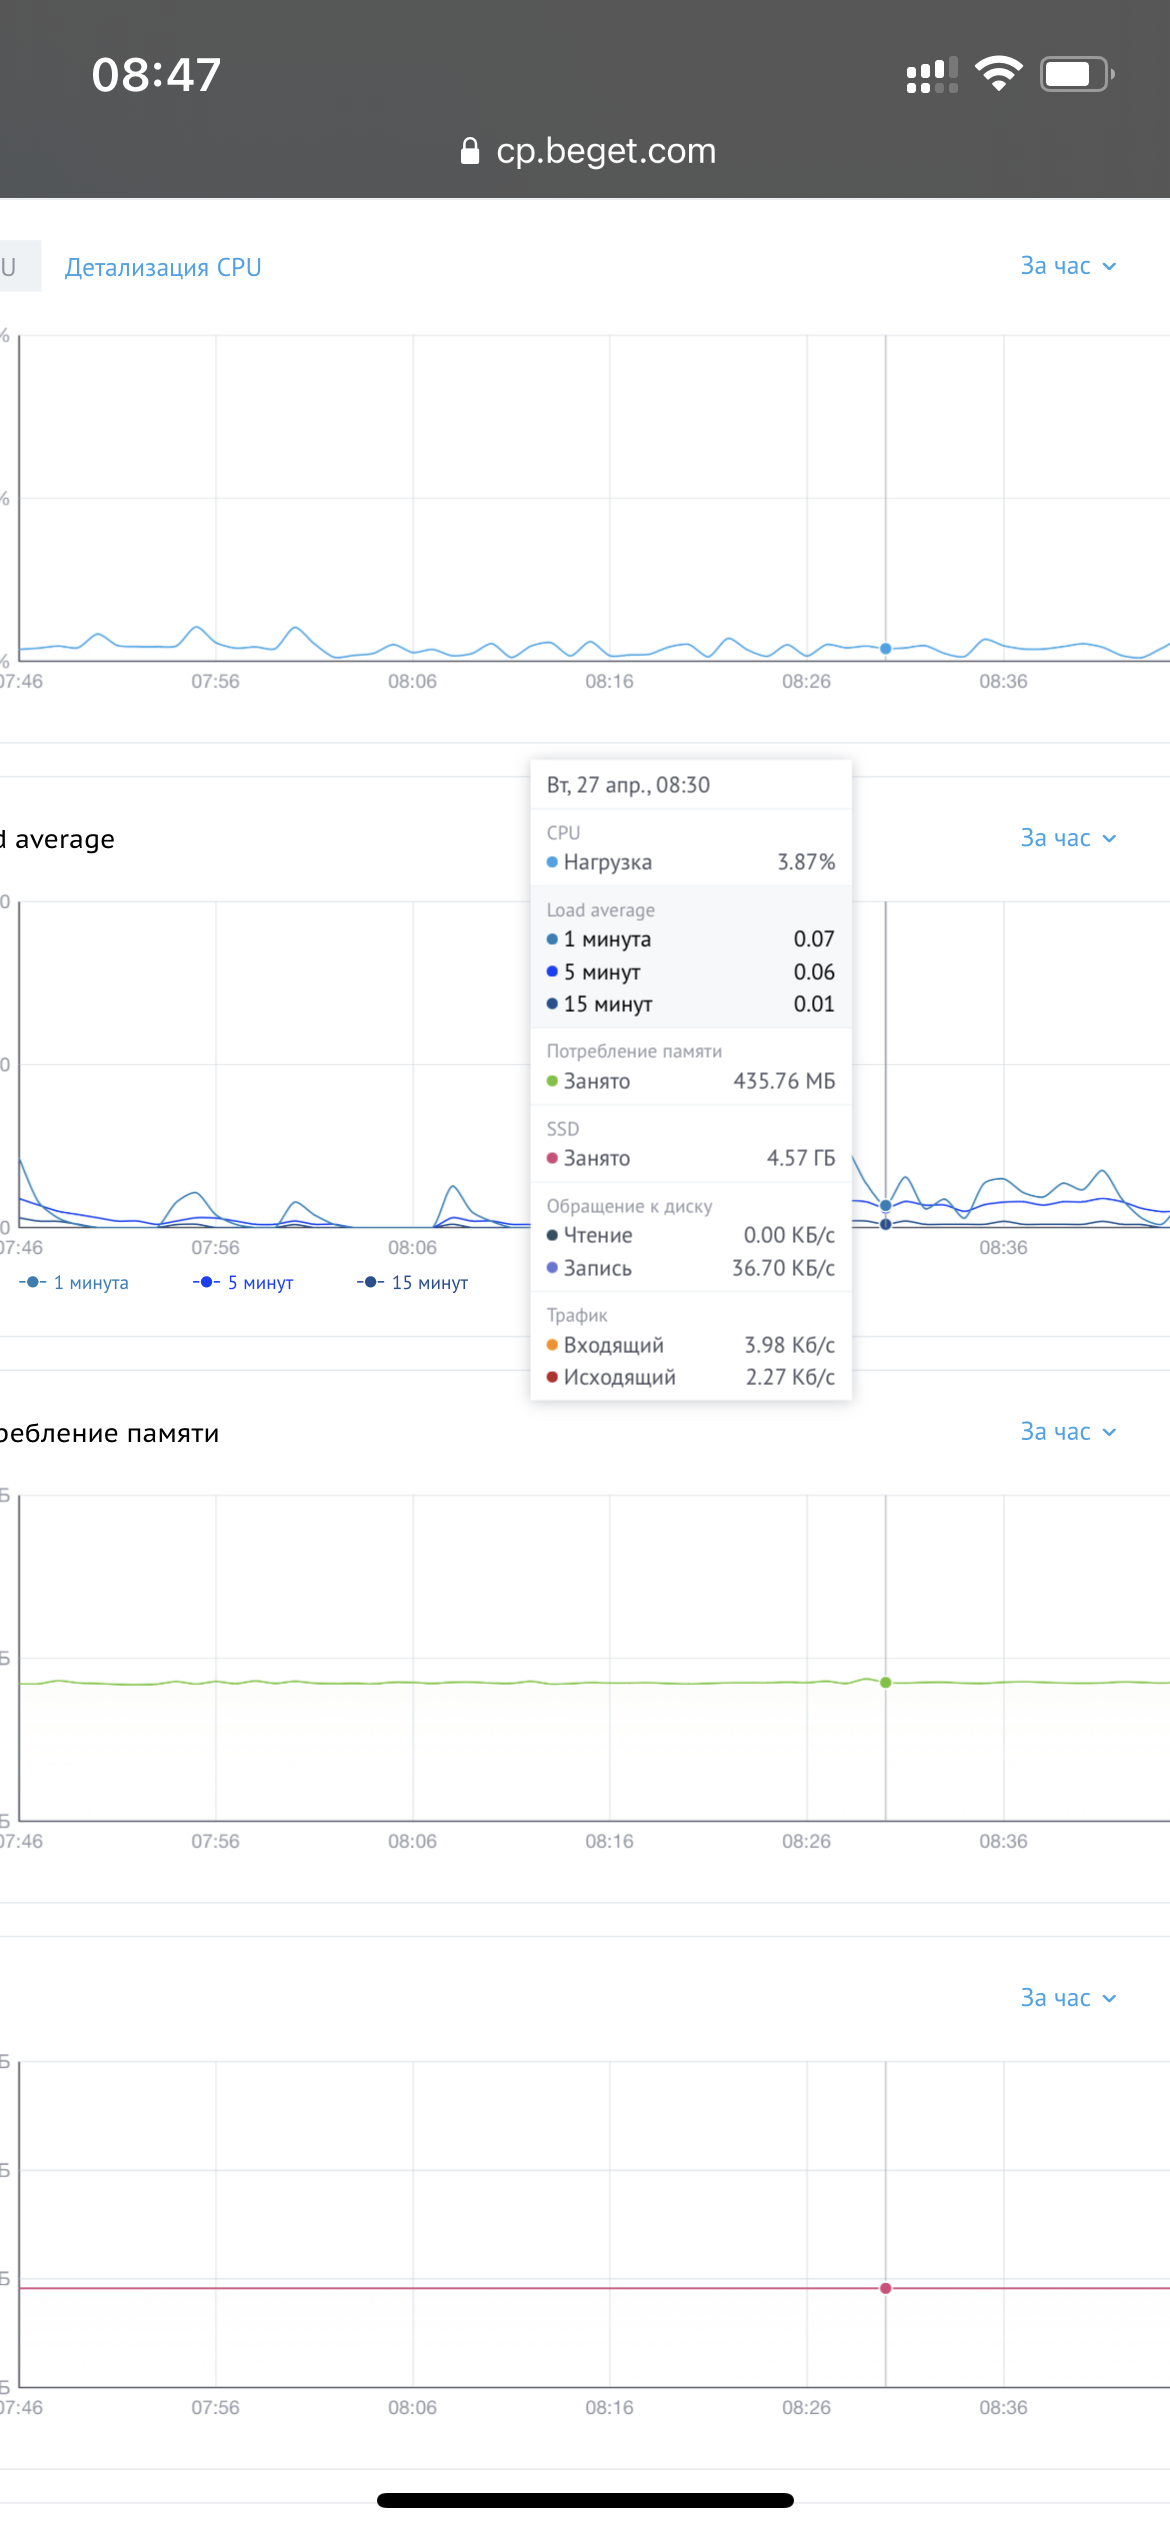1170x2532 pixels.
Task: Tap the cp.beget.com address bar
Action: click(587, 151)
